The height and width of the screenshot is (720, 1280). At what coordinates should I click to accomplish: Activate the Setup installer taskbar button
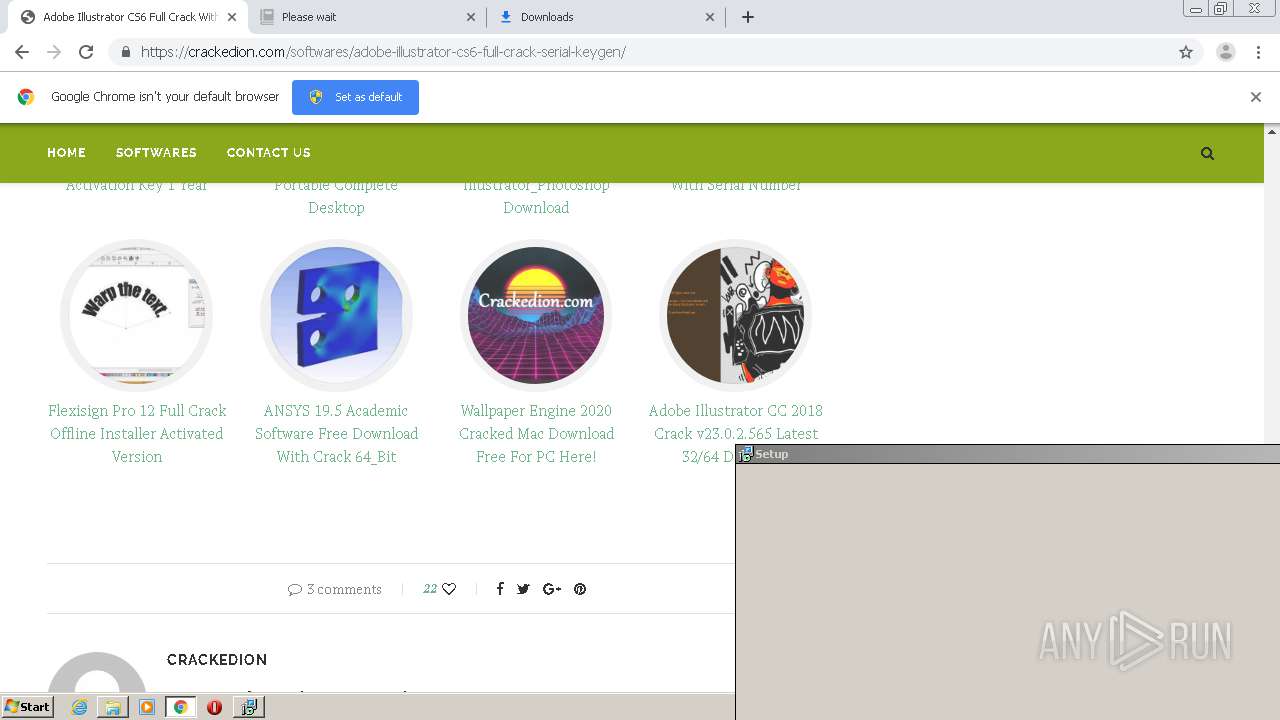pos(249,707)
